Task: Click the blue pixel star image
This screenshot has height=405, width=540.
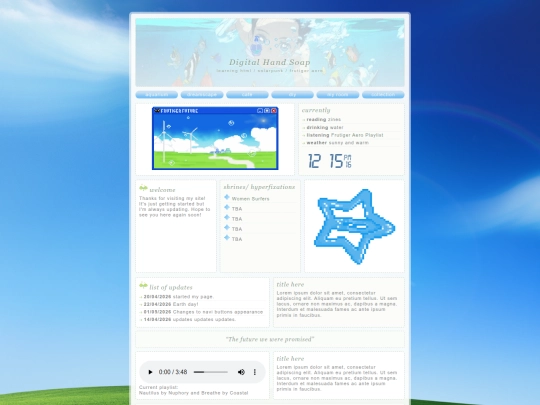Action: pos(355,227)
